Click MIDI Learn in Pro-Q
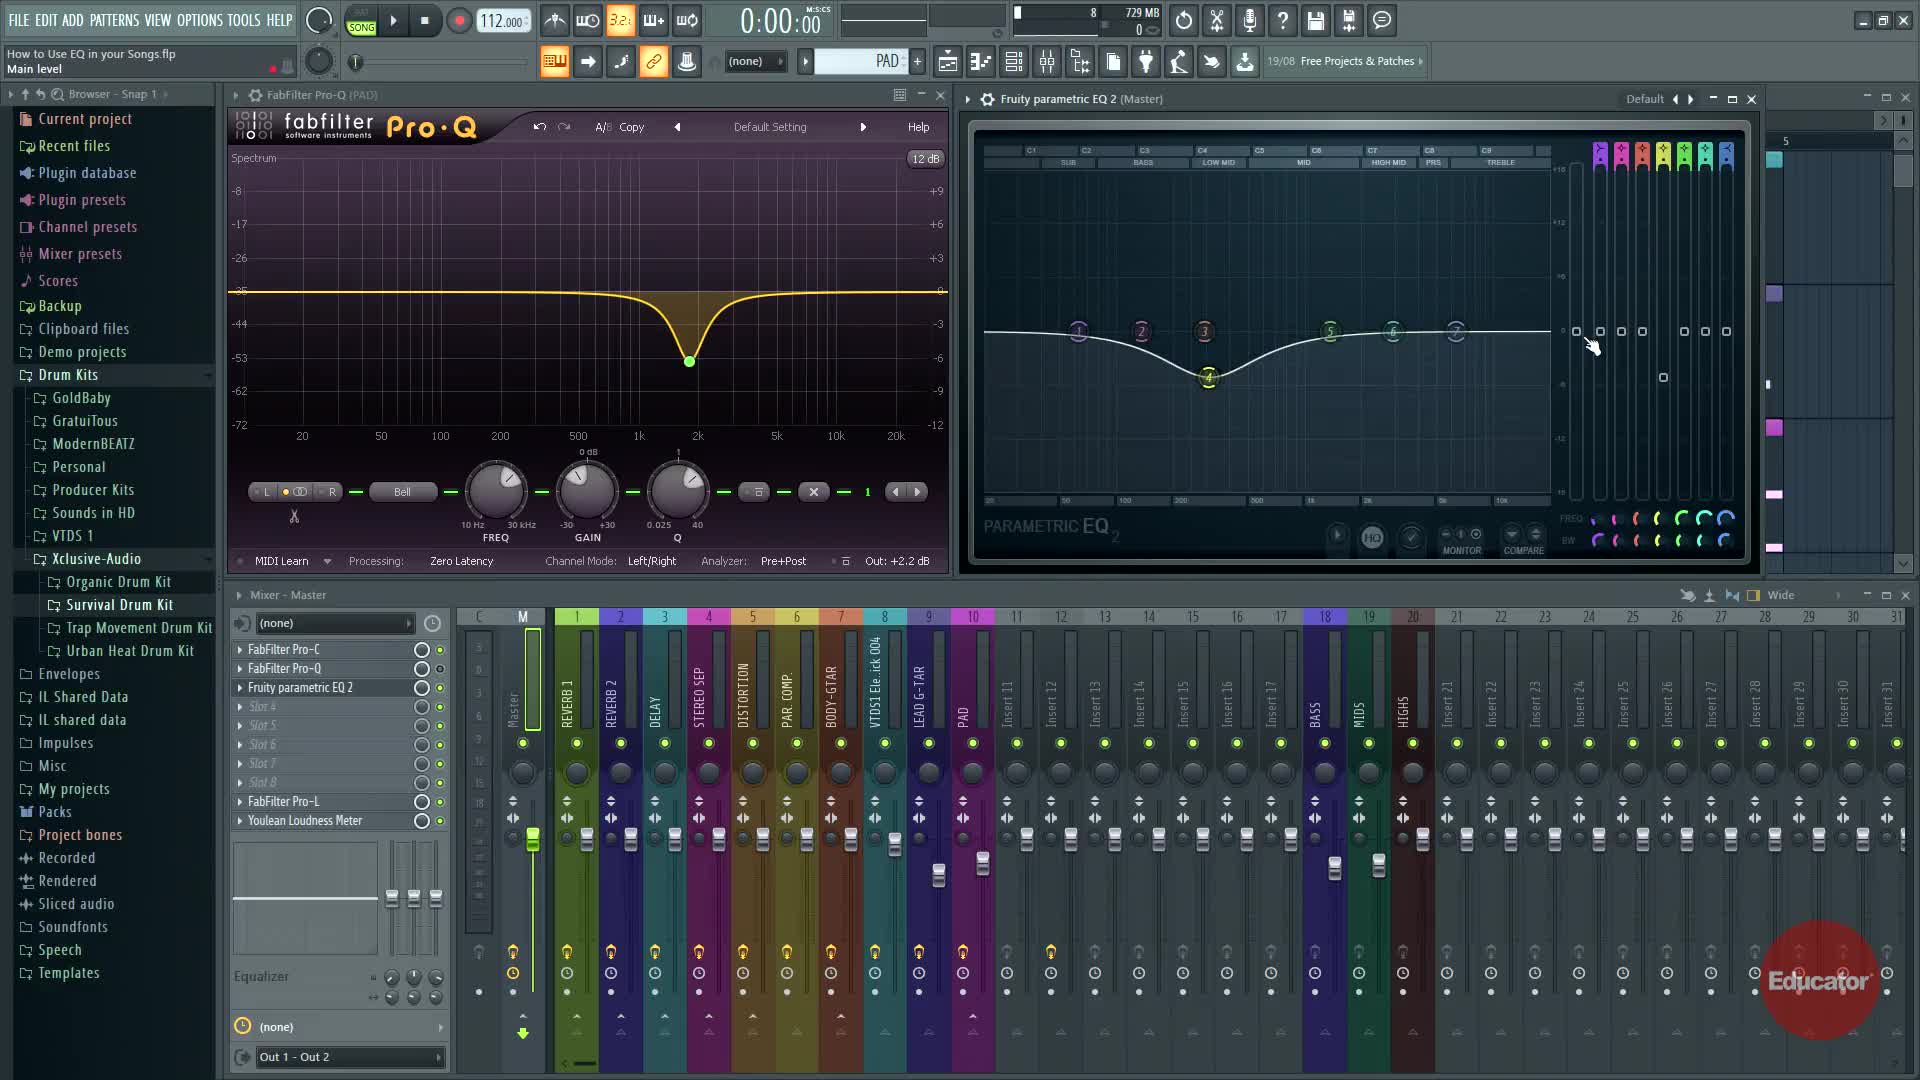The image size is (1920, 1080). point(281,561)
